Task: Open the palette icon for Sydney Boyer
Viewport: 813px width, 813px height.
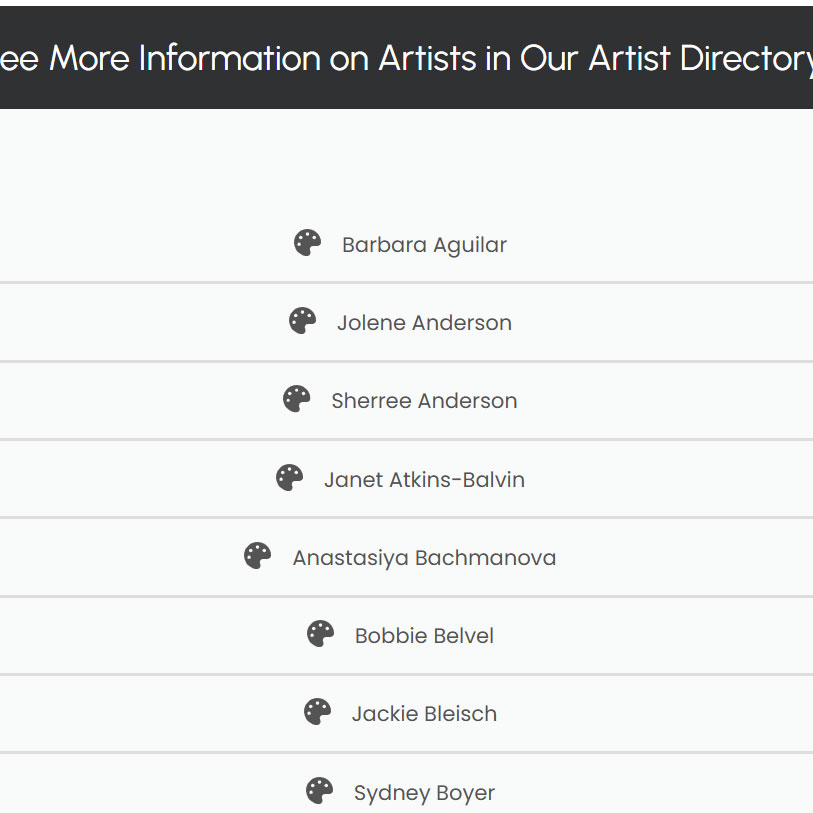Action: (318, 789)
